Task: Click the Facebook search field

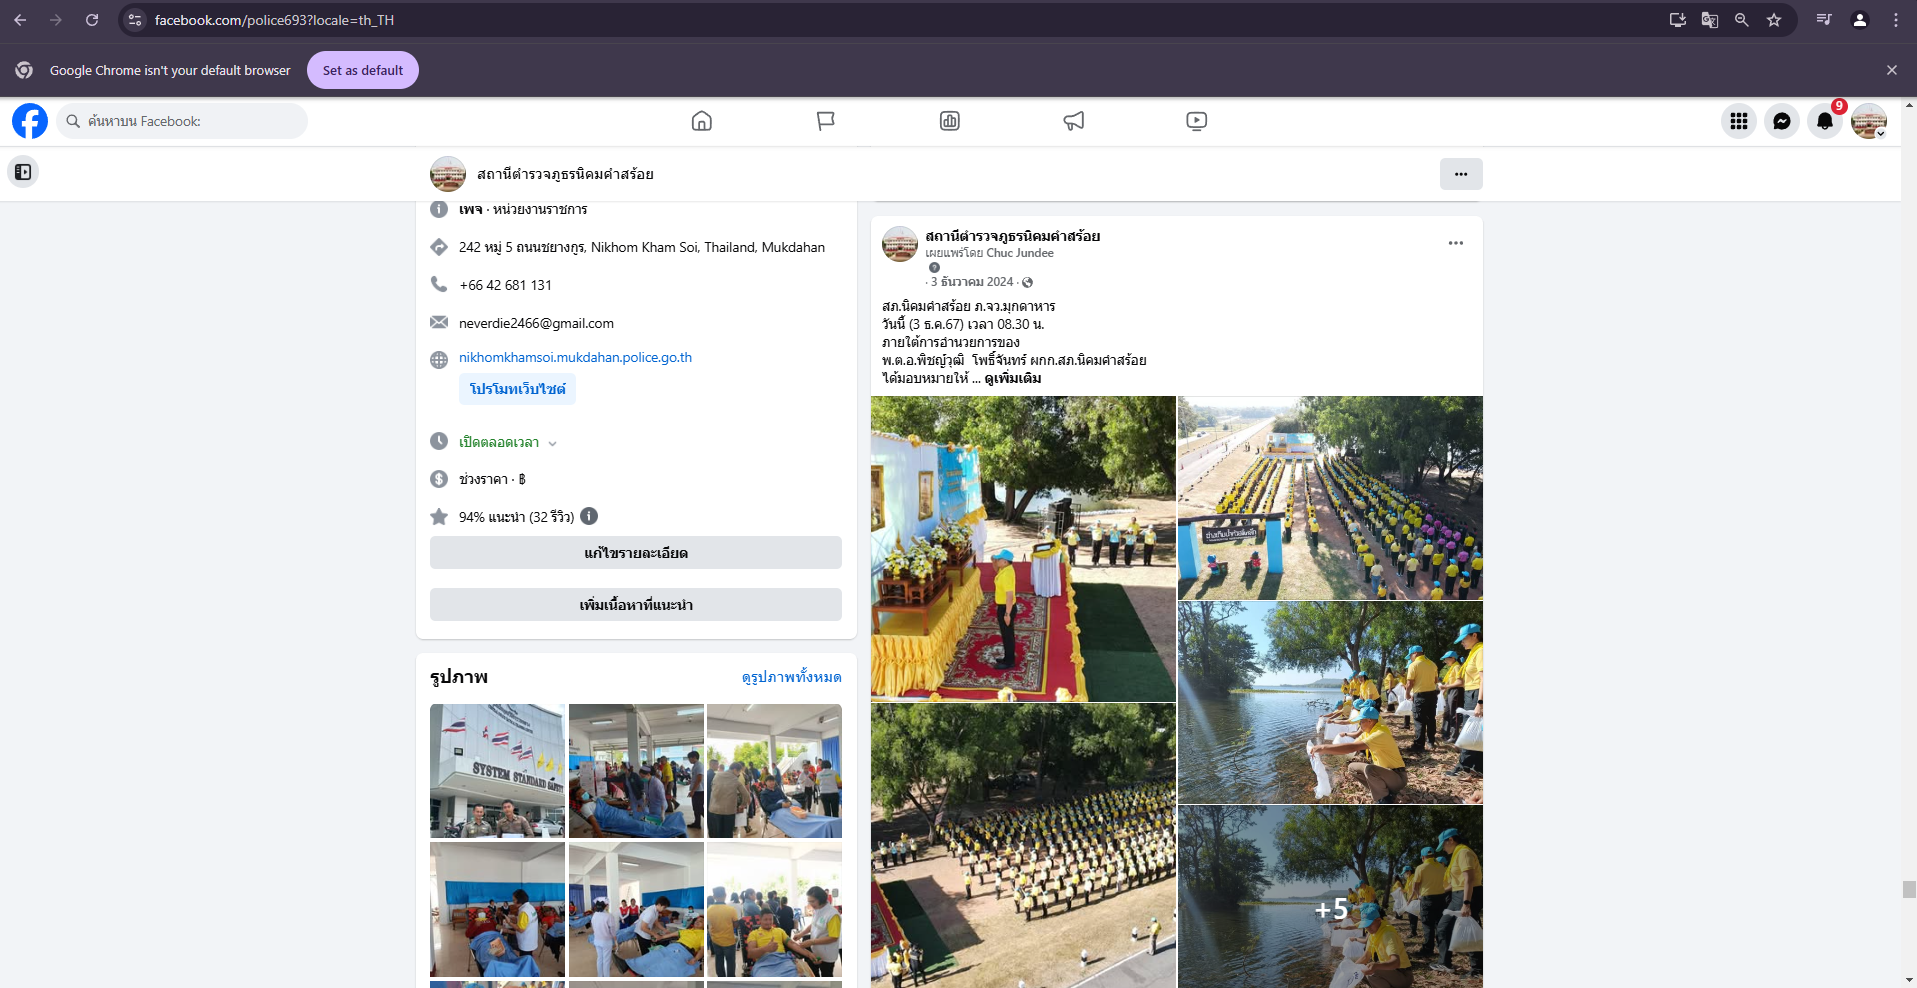Action: [185, 121]
